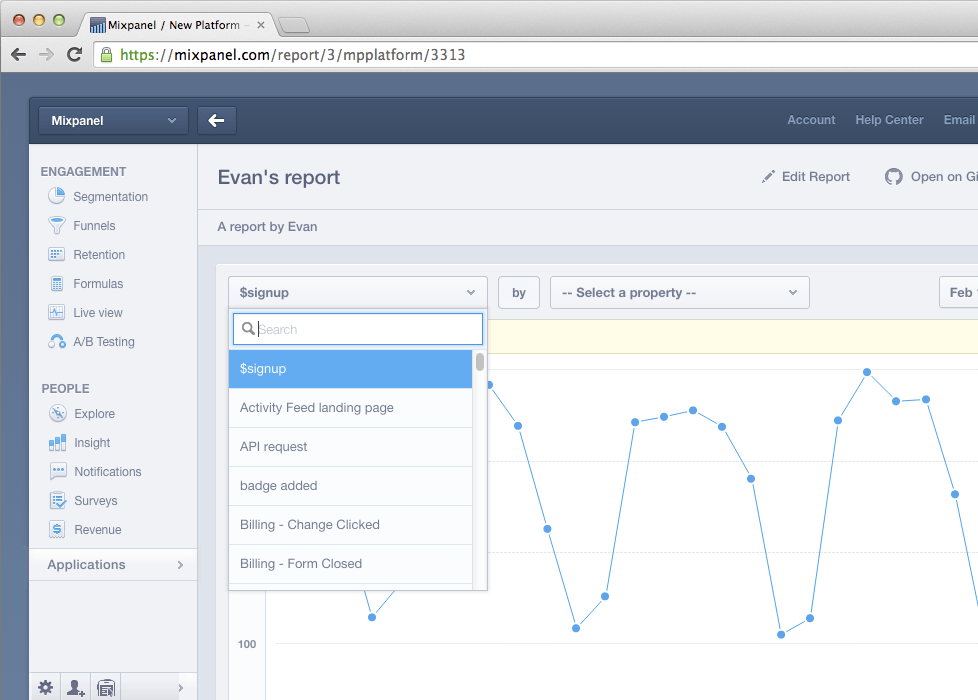Click the Mixpanel tab favicon
Viewport: 978px width, 700px height.
pos(97,25)
